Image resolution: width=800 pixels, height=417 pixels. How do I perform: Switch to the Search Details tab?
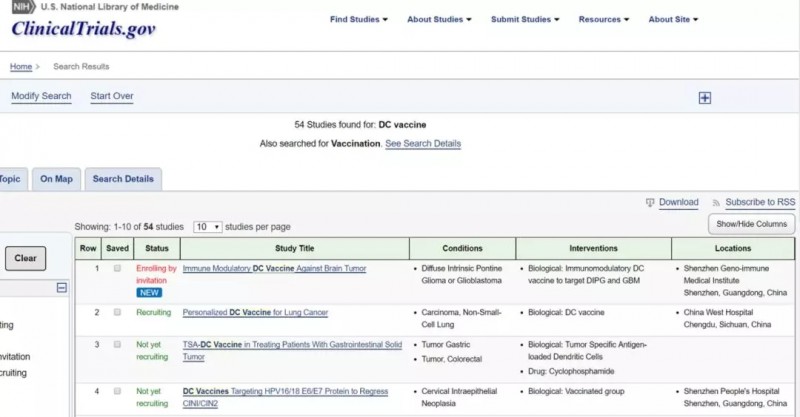[123, 179]
